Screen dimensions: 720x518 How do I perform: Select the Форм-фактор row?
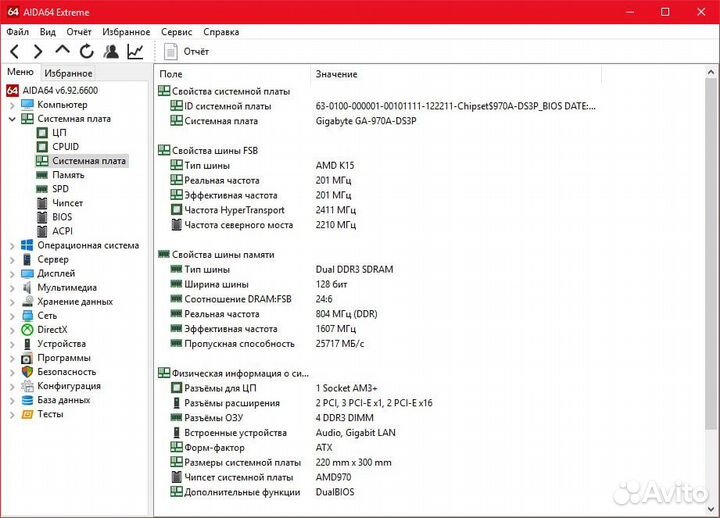click(251, 448)
